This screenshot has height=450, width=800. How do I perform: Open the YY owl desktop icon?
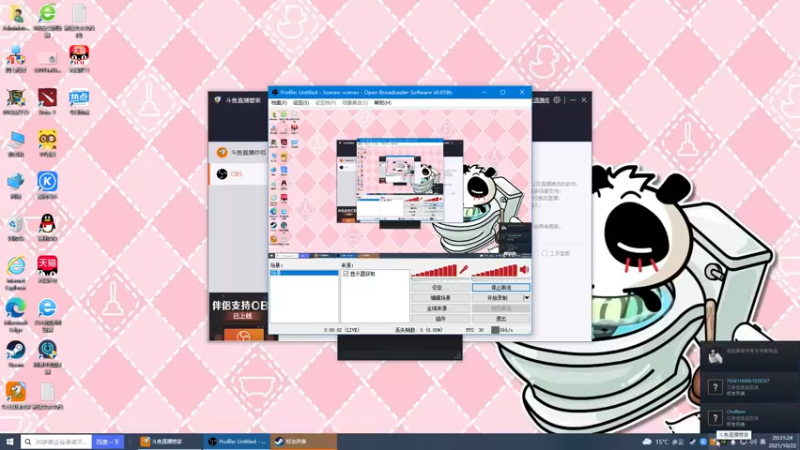[47, 143]
